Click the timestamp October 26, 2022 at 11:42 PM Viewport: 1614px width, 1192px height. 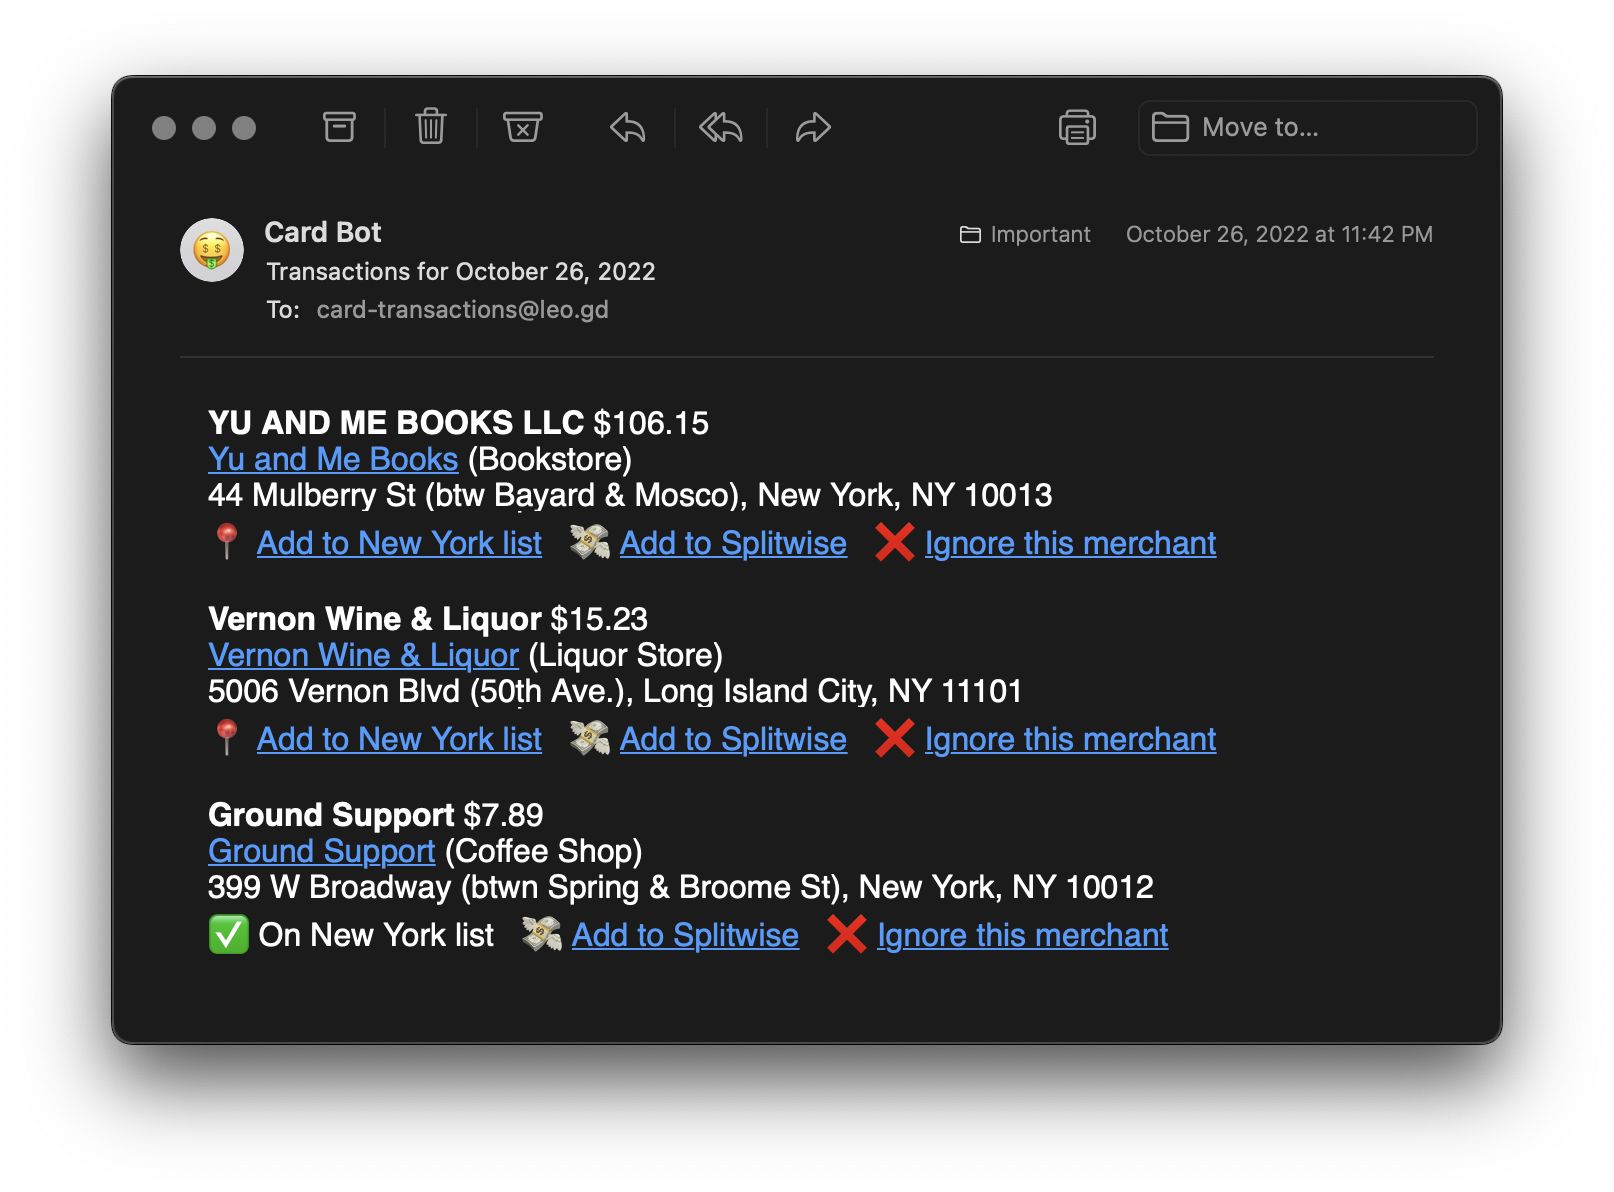(x=1279, y=234)
